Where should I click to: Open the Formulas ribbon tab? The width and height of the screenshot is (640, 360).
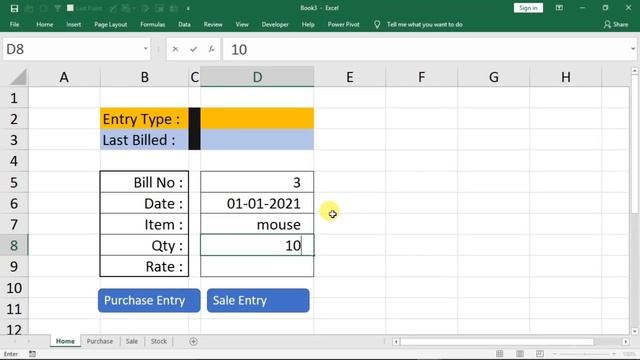pyautogui.click(x=153, y=24)
